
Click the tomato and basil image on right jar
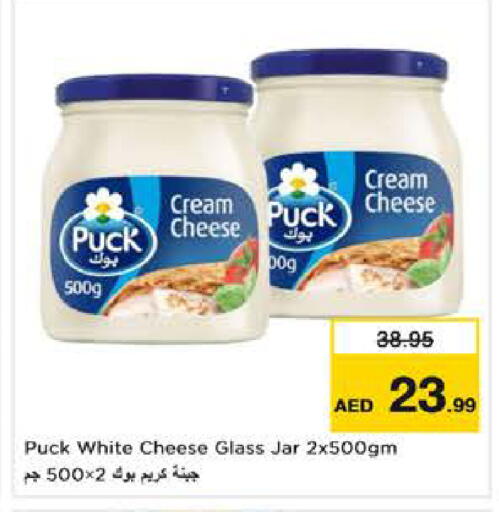point(433,253)
